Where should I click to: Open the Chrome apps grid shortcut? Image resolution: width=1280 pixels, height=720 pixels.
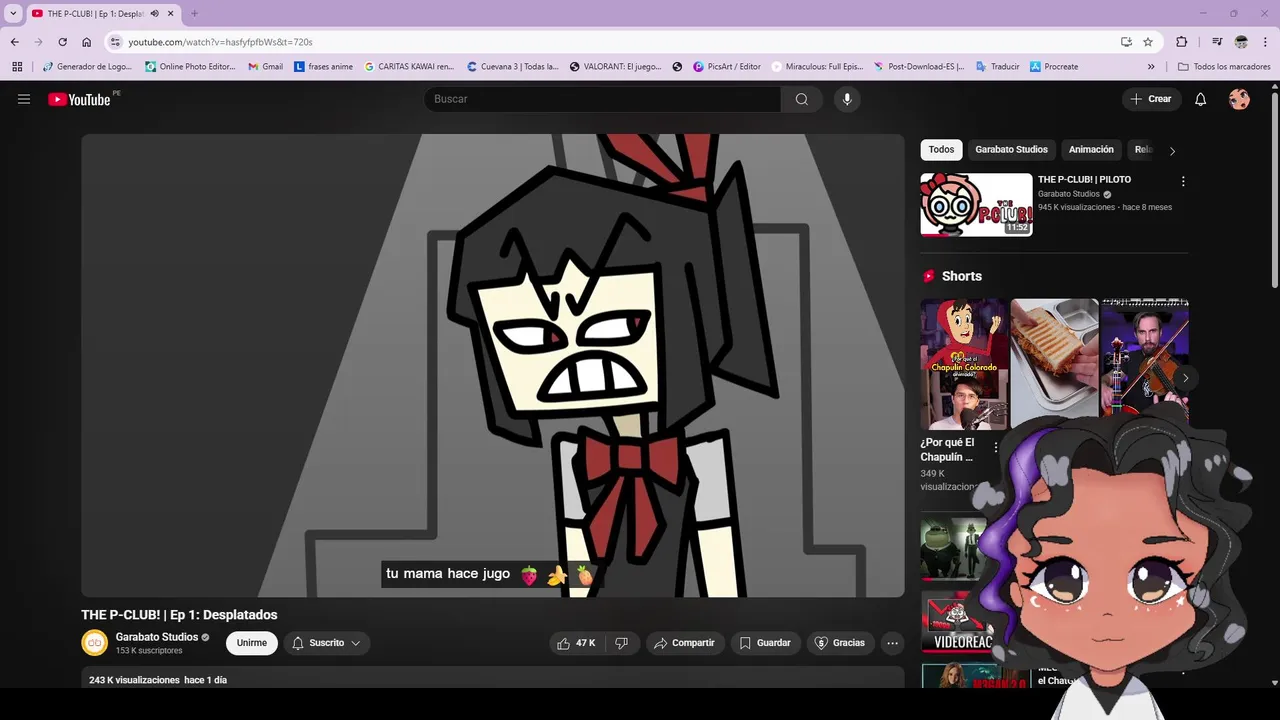coord(17,67)
